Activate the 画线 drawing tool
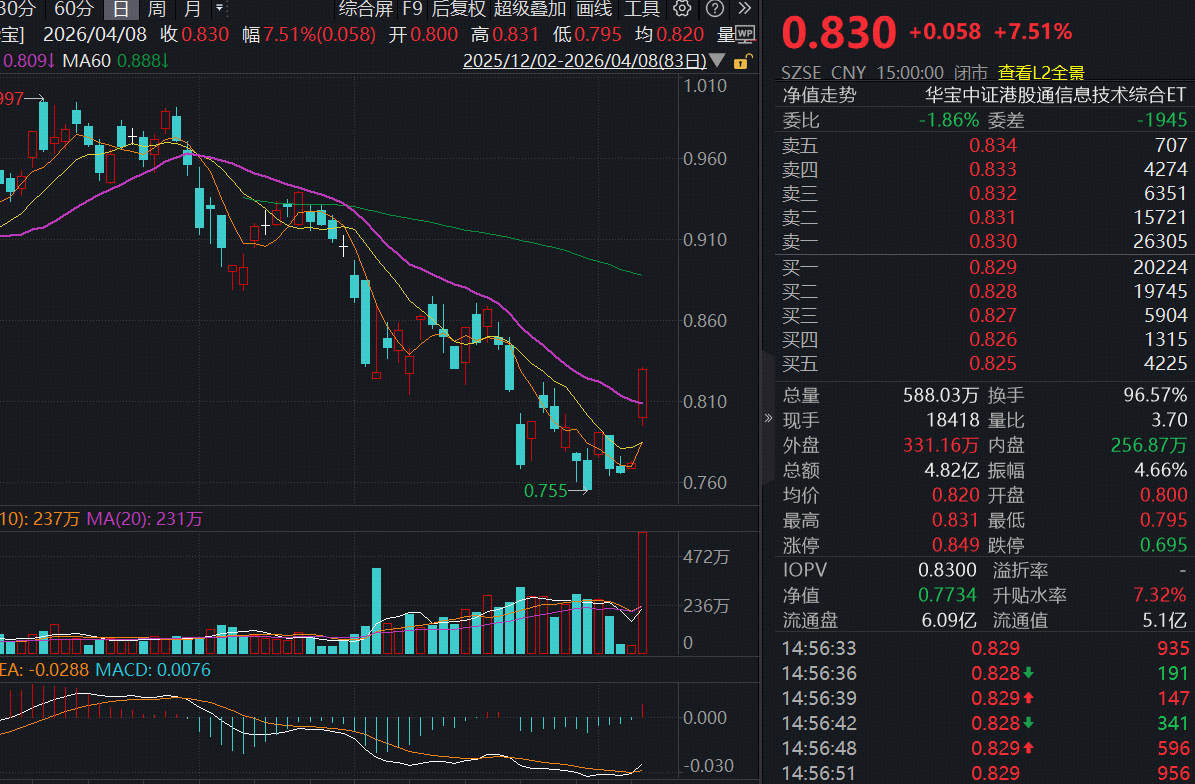This screenshot has width=1195, height=784. coord(594,10)
